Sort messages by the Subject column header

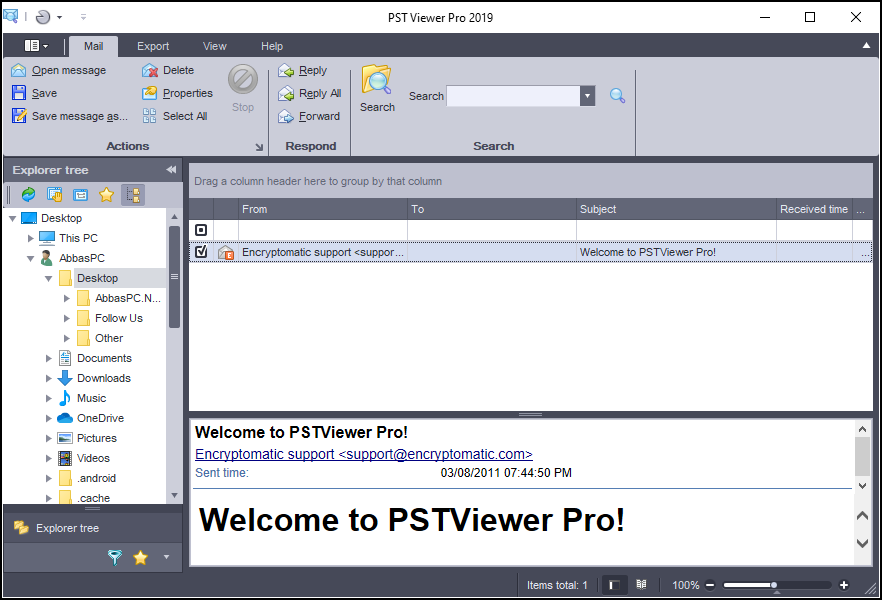pos(676,209)
